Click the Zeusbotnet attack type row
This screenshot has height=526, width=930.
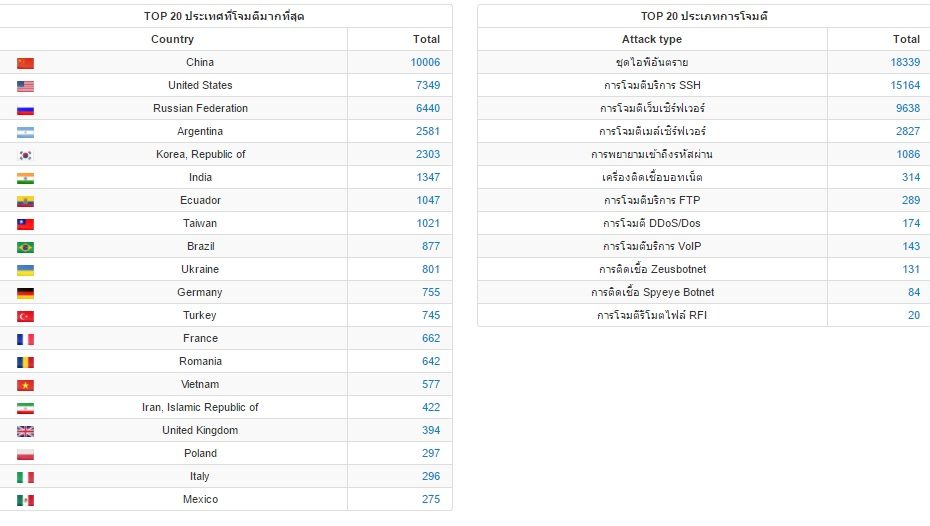[x=703, y=269]
